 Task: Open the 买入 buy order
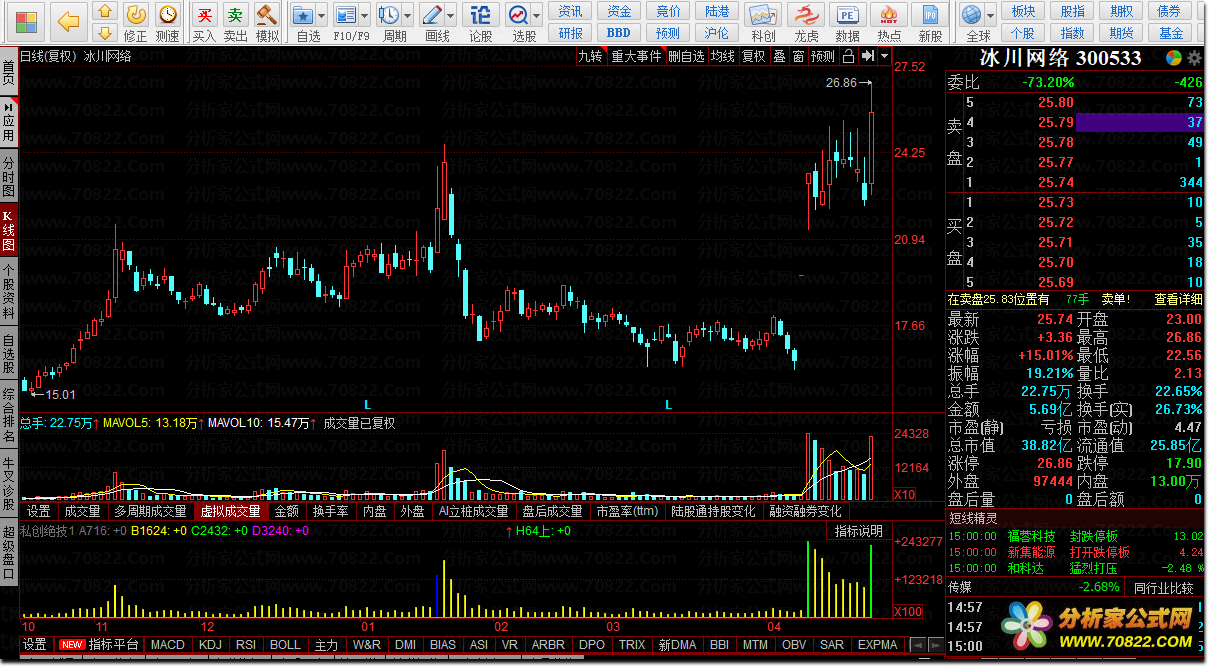204,22
